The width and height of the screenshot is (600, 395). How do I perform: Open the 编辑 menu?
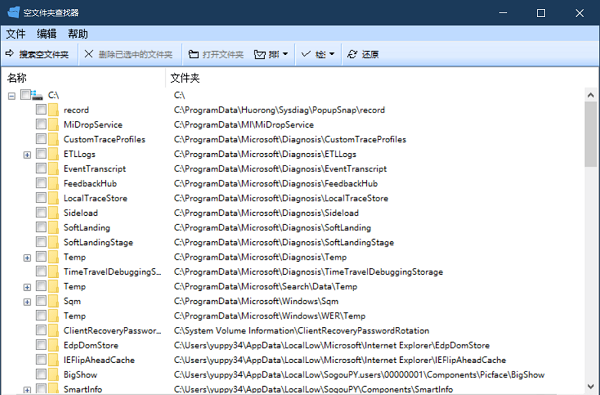[47, 34]
